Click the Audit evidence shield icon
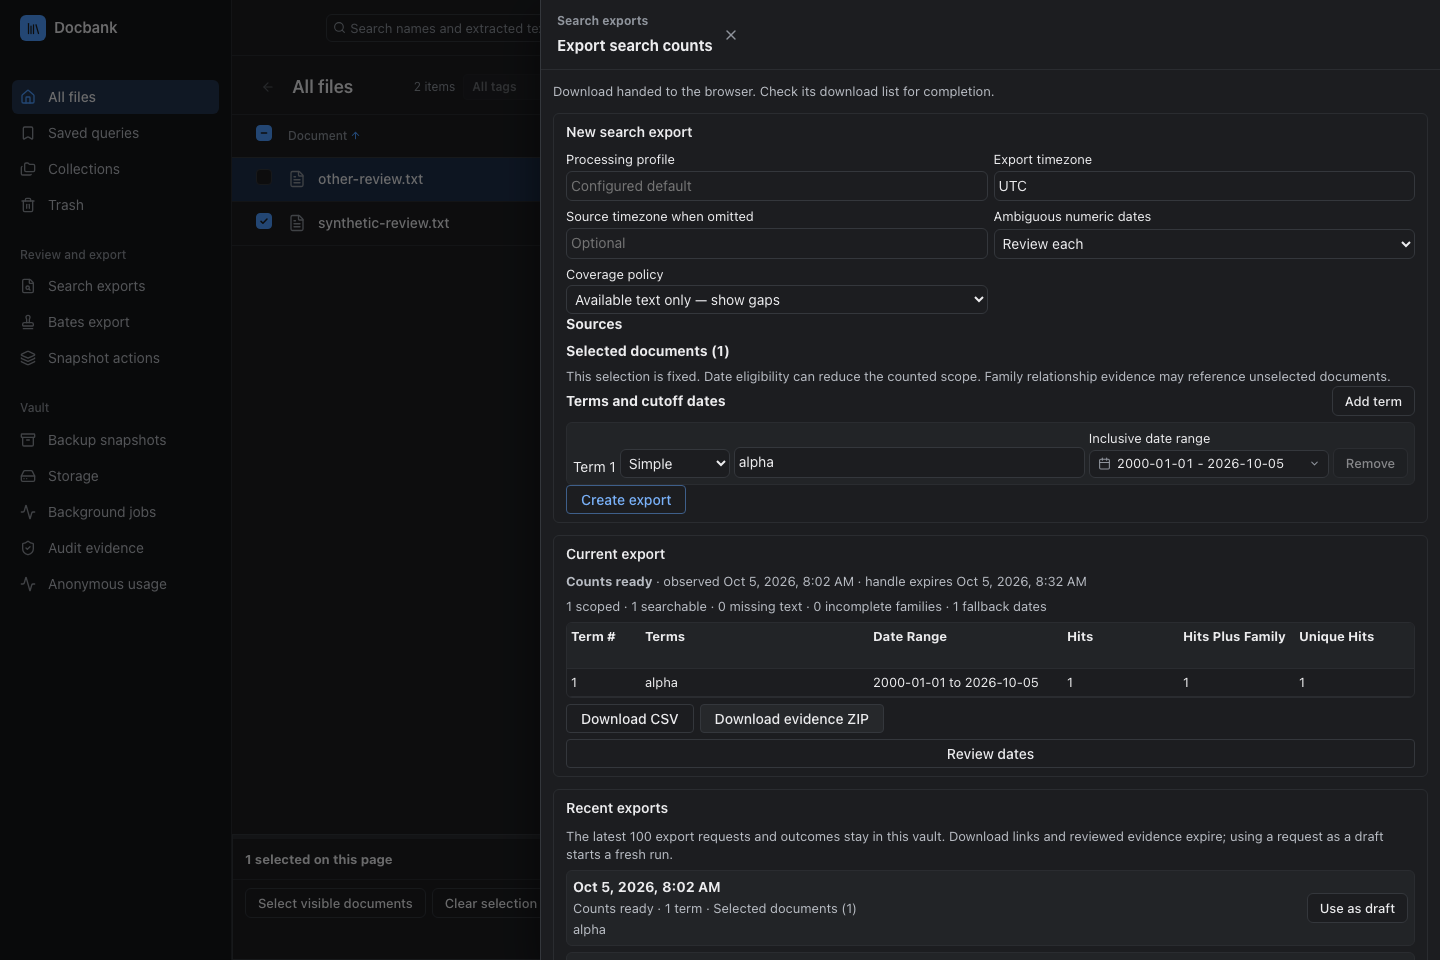The image size is (1440, 960). tap(28, 548)
